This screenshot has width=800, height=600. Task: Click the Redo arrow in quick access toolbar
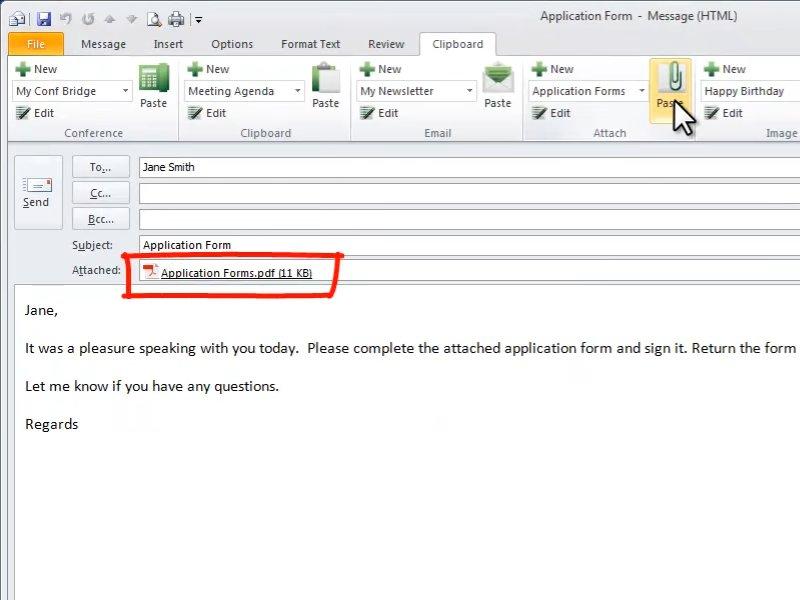(88, 19)
